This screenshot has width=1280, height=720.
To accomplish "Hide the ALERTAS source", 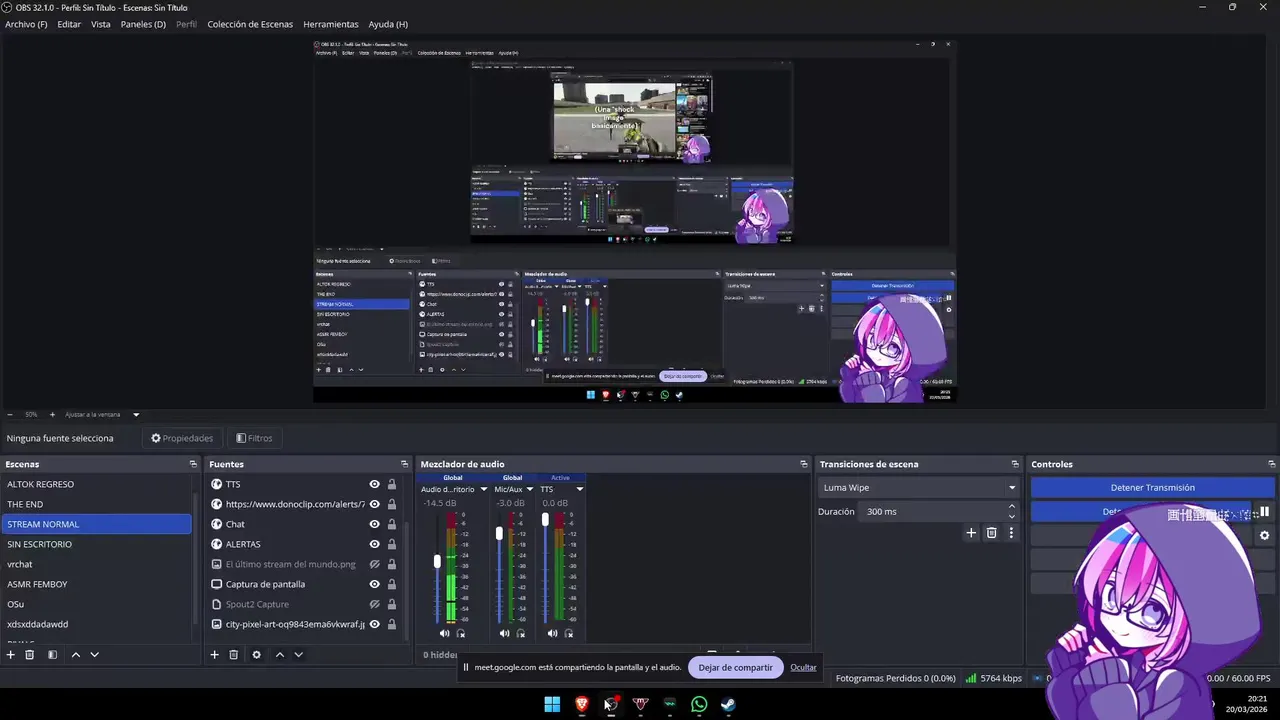I will [x=374, y=544].
